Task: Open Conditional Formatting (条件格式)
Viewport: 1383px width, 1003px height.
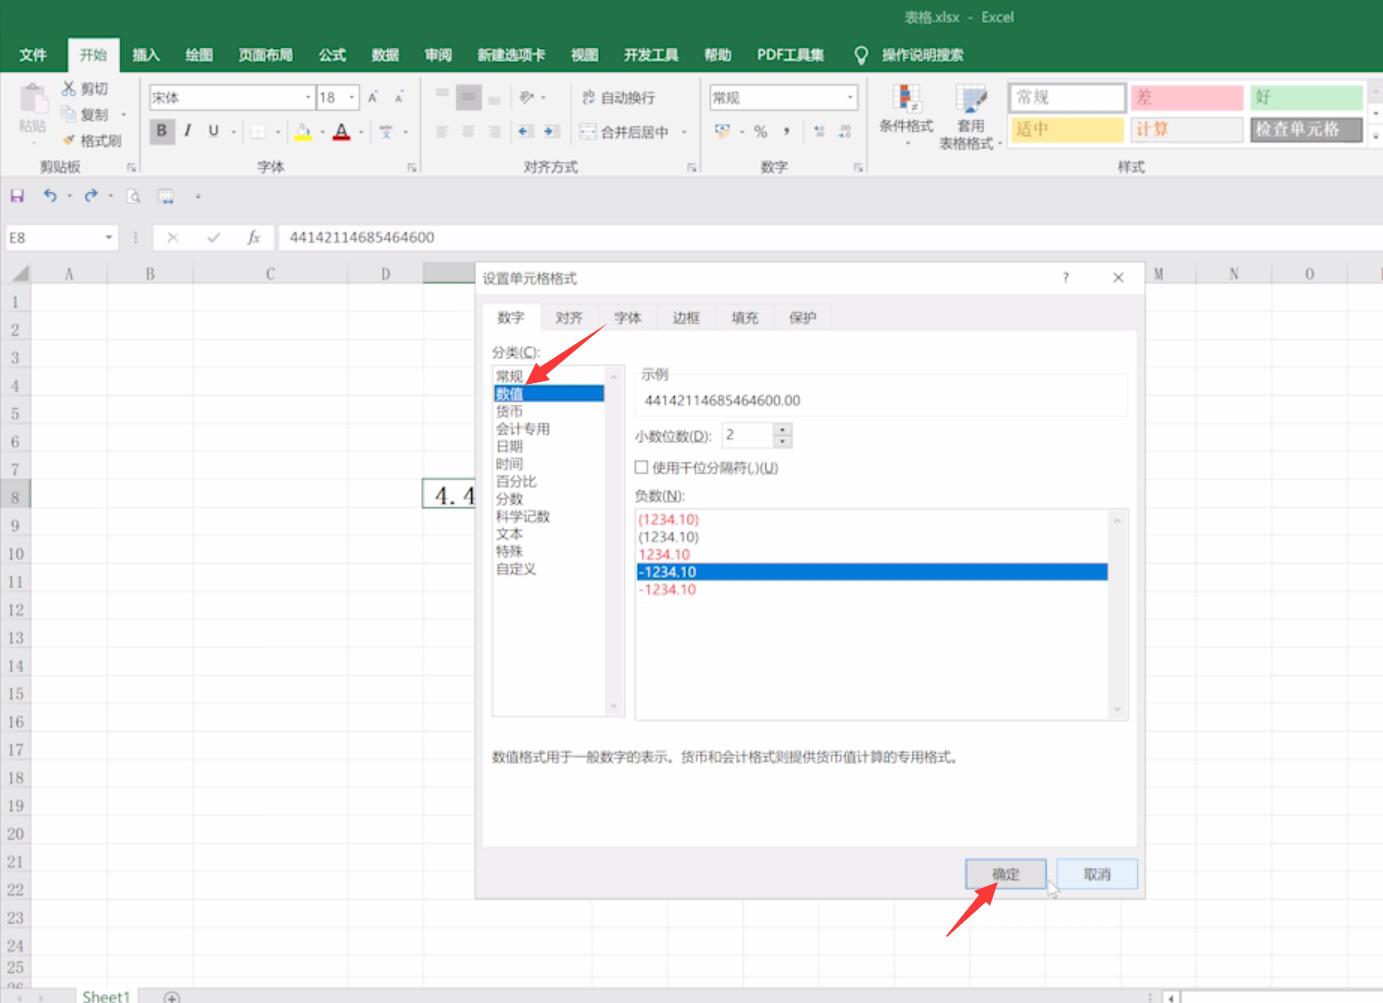Action: pos(906,117)
